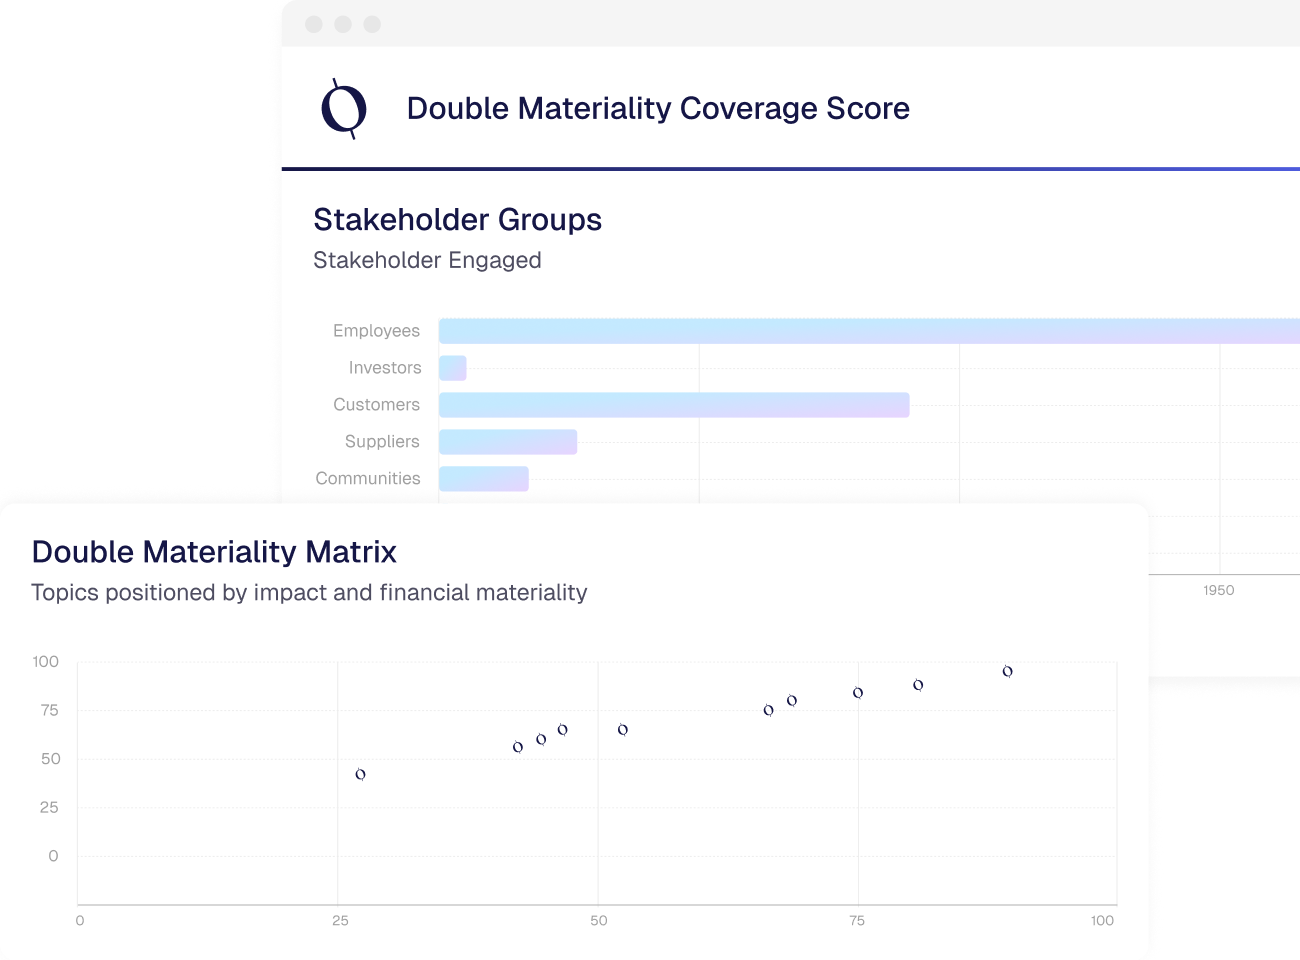Screen dimensions: 1300x960
Task: Click the Stakeholder Engaged subtitle
Action: click(x=427, y=260)
